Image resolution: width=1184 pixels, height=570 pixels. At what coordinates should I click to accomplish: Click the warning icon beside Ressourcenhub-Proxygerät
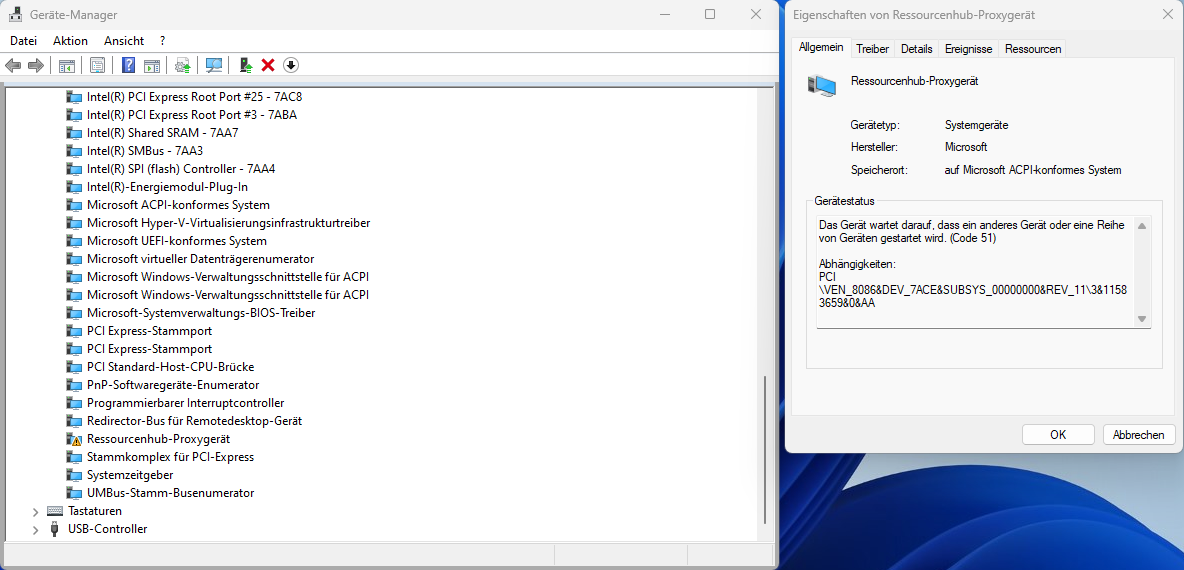point(74,439)
